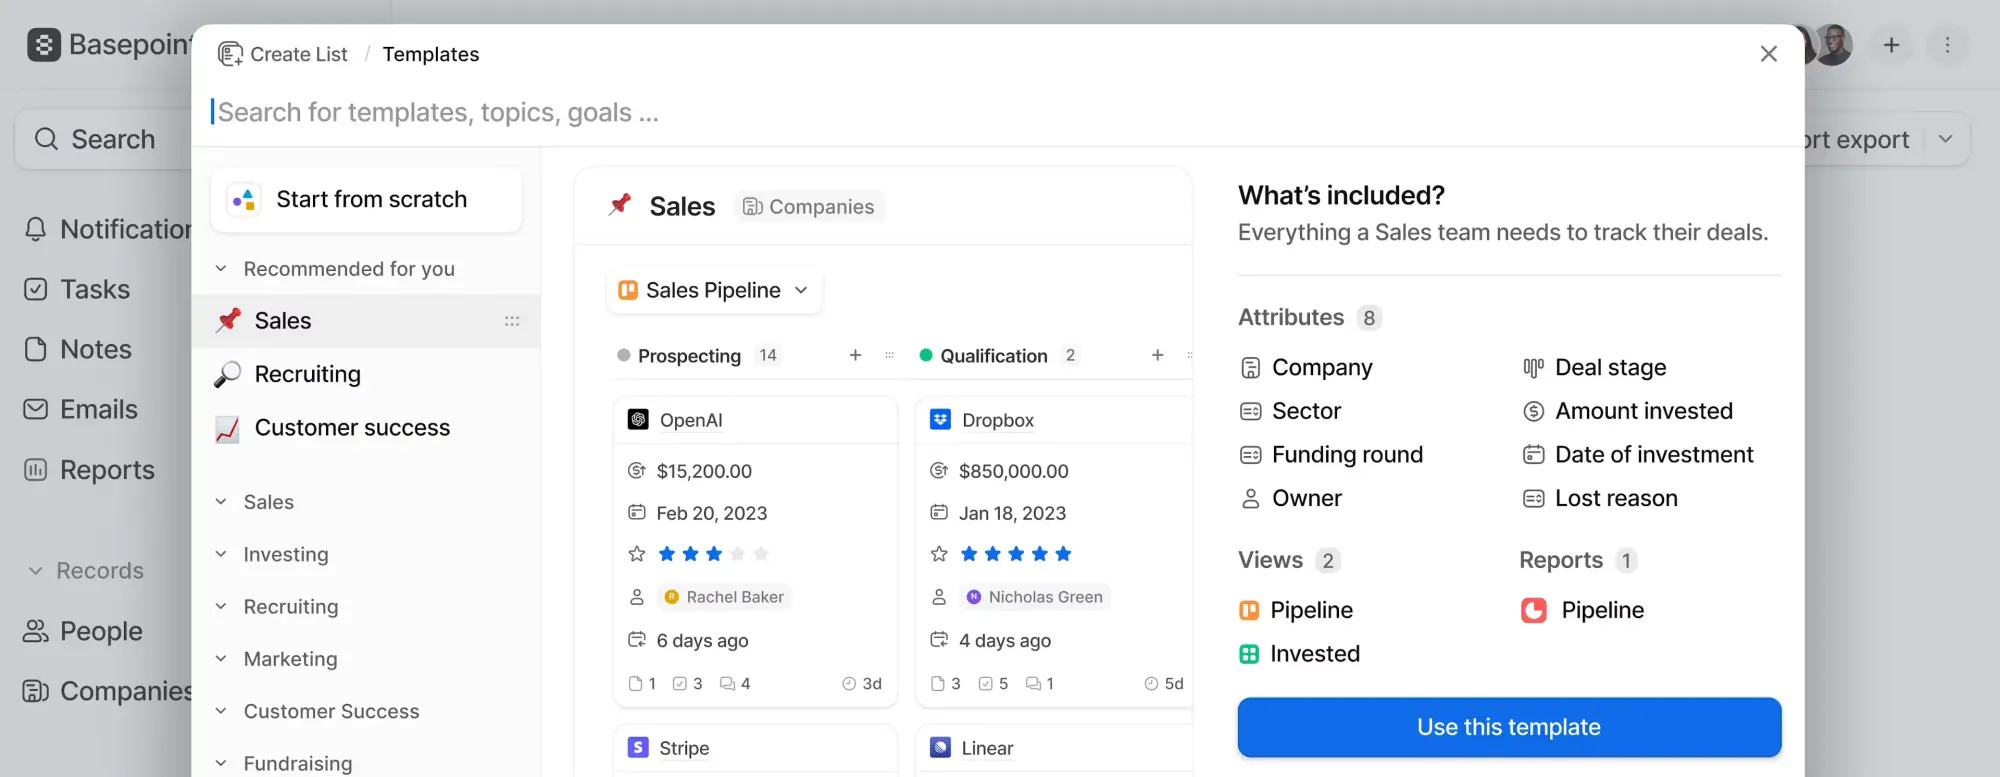Click the Basepoint logo icon
This screenshot has height=777, width=2000.
coord(44,45)
